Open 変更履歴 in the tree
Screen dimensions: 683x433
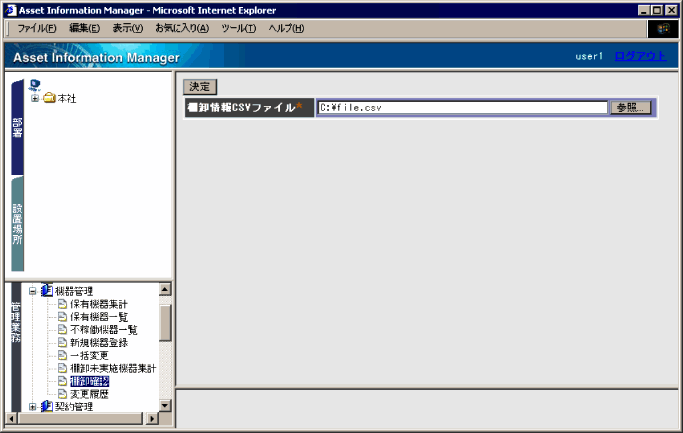click(x=89, y=394)
